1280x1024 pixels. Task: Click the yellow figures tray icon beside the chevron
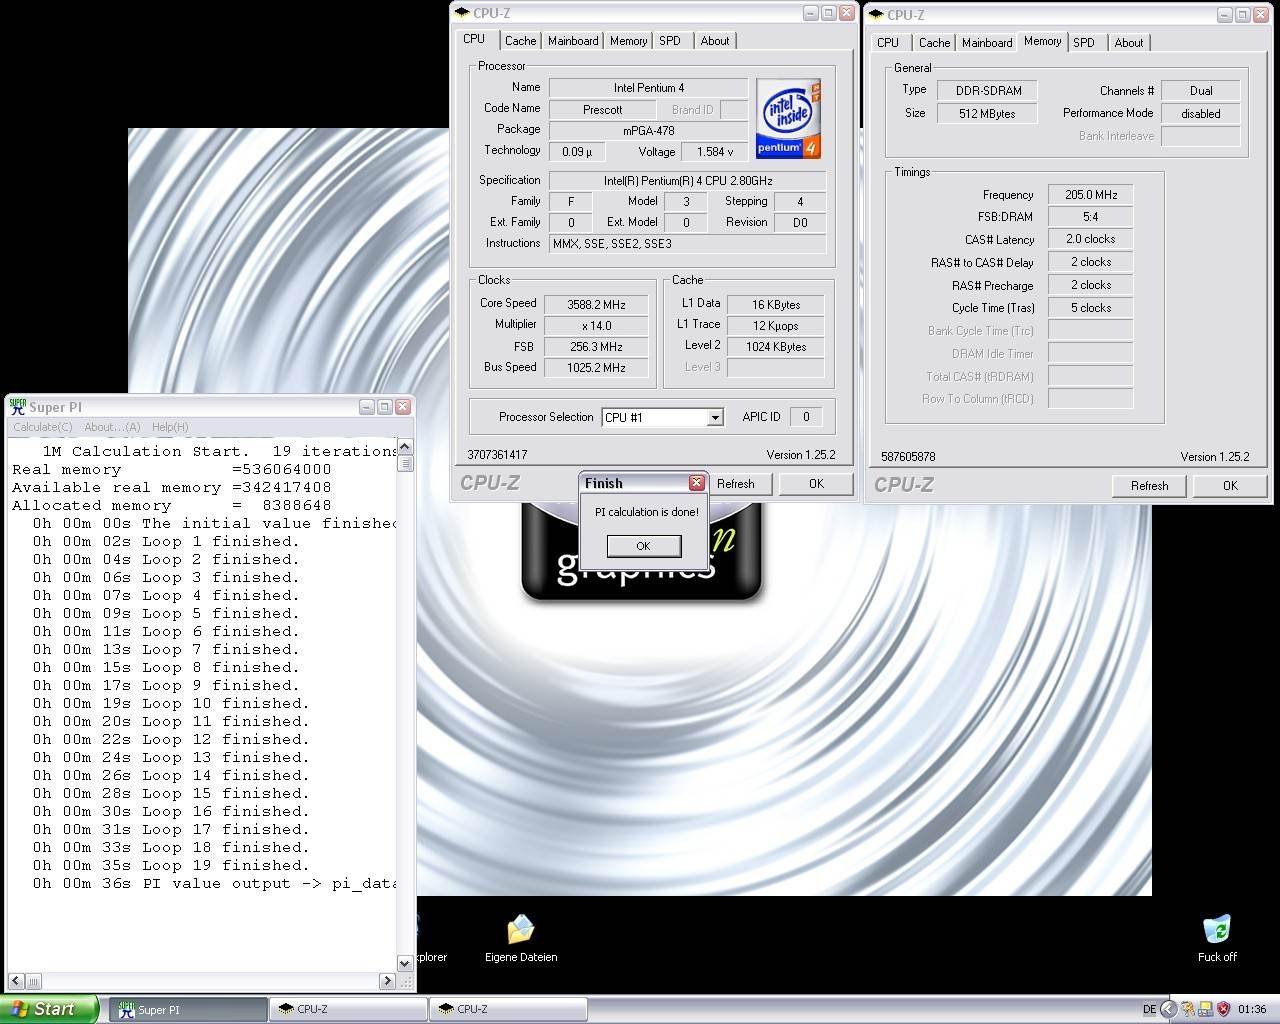tap(1188, 1009)
